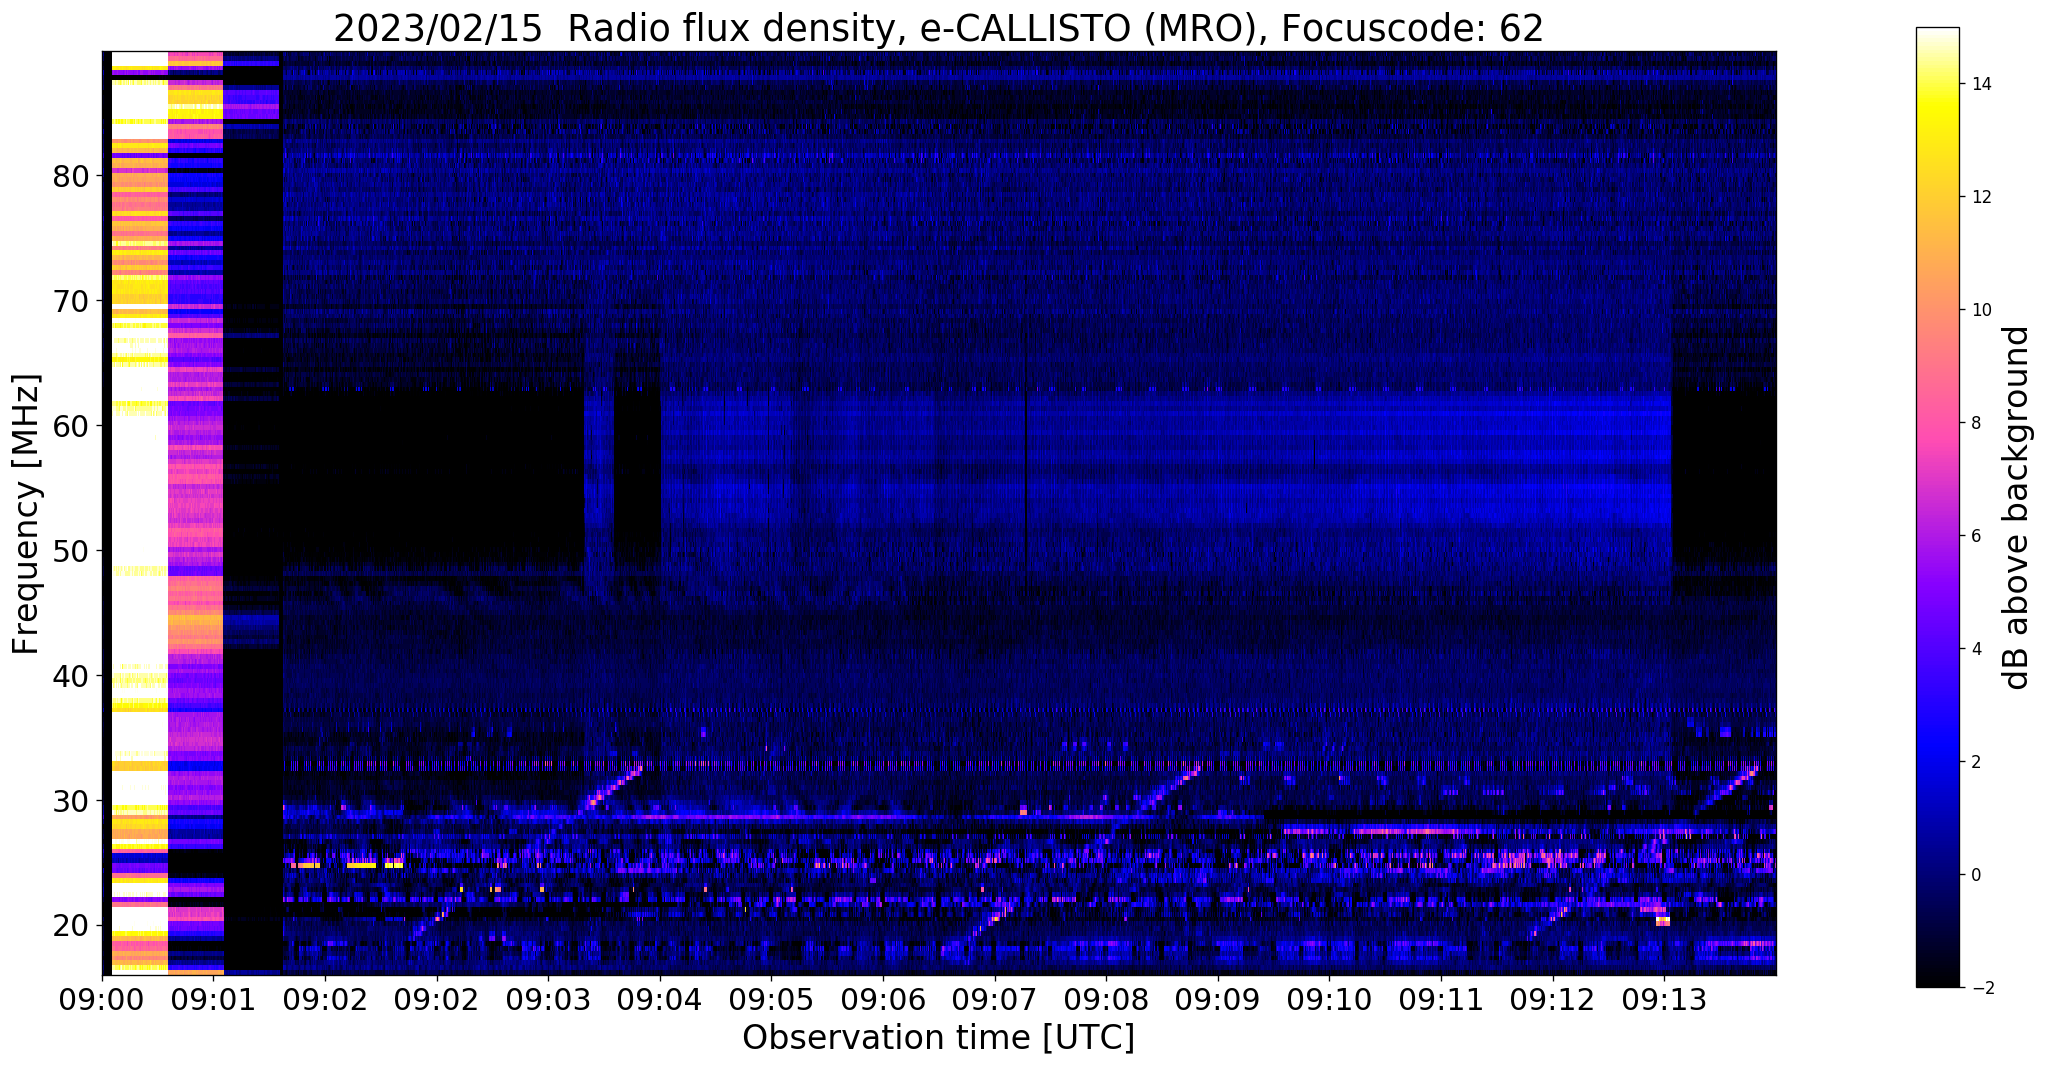Click the 6 tick label on the colorbar

tap(1976, 536)
